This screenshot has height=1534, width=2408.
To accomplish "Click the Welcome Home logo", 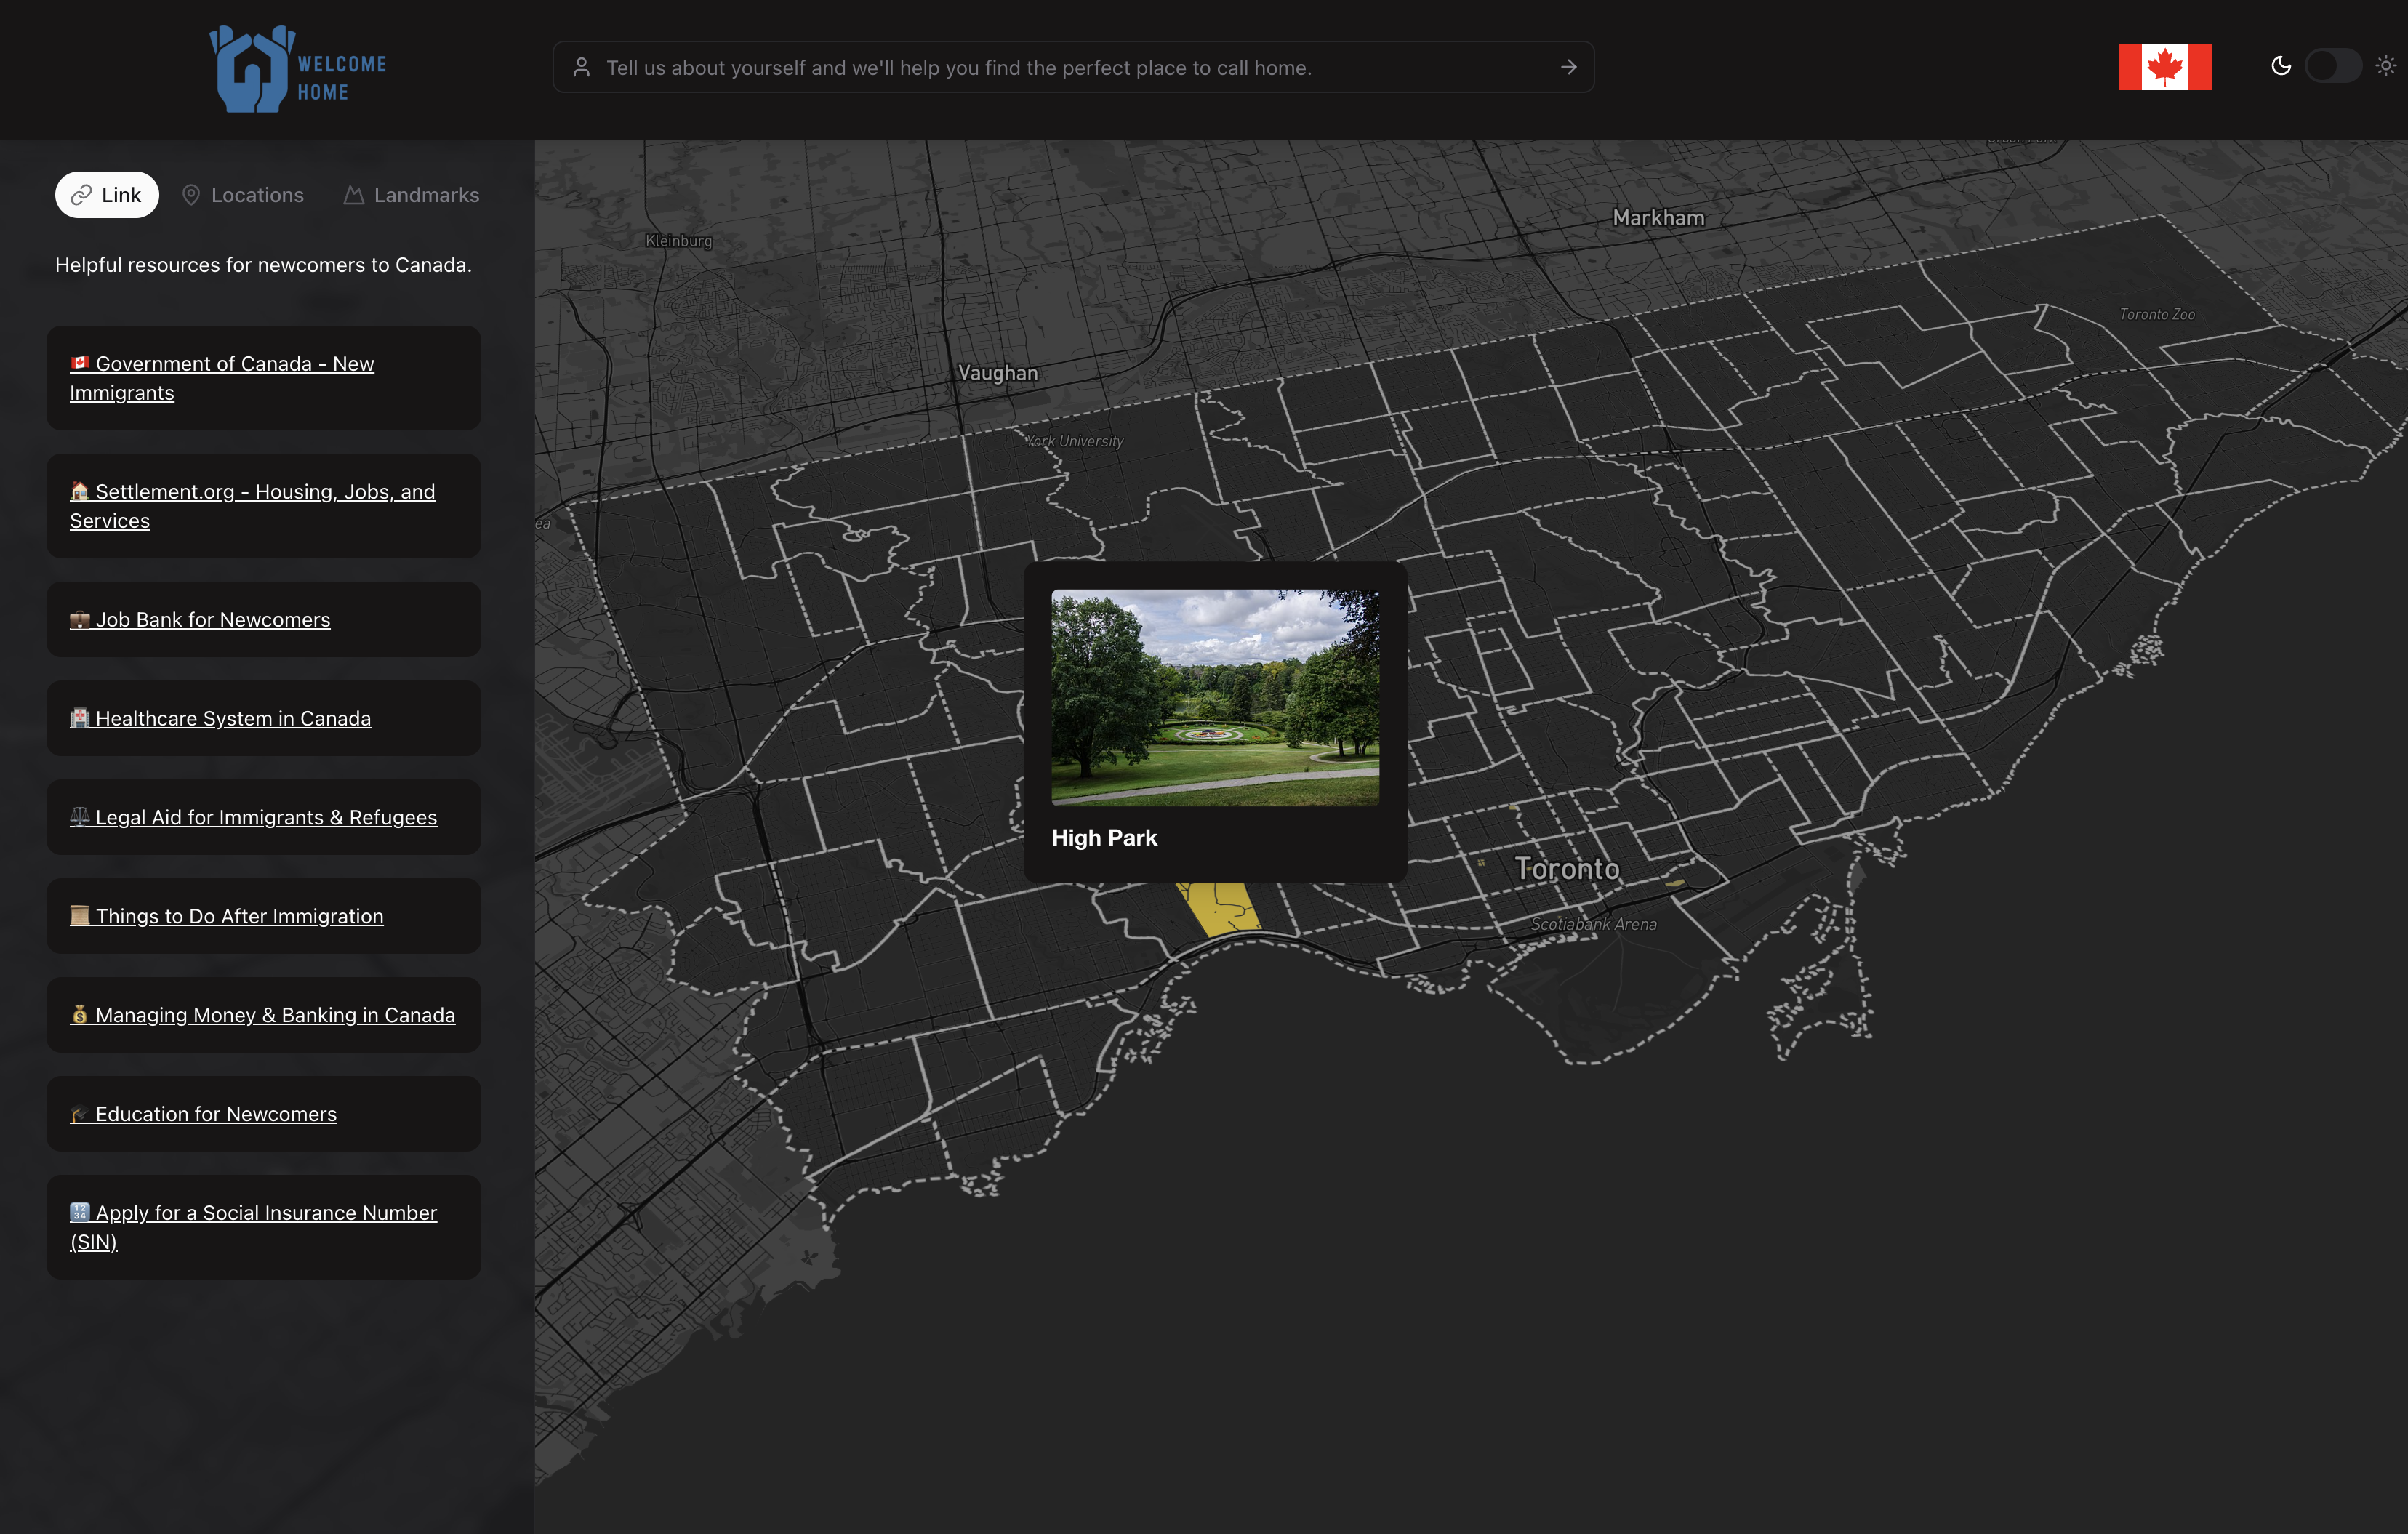I will pos(297,70).
